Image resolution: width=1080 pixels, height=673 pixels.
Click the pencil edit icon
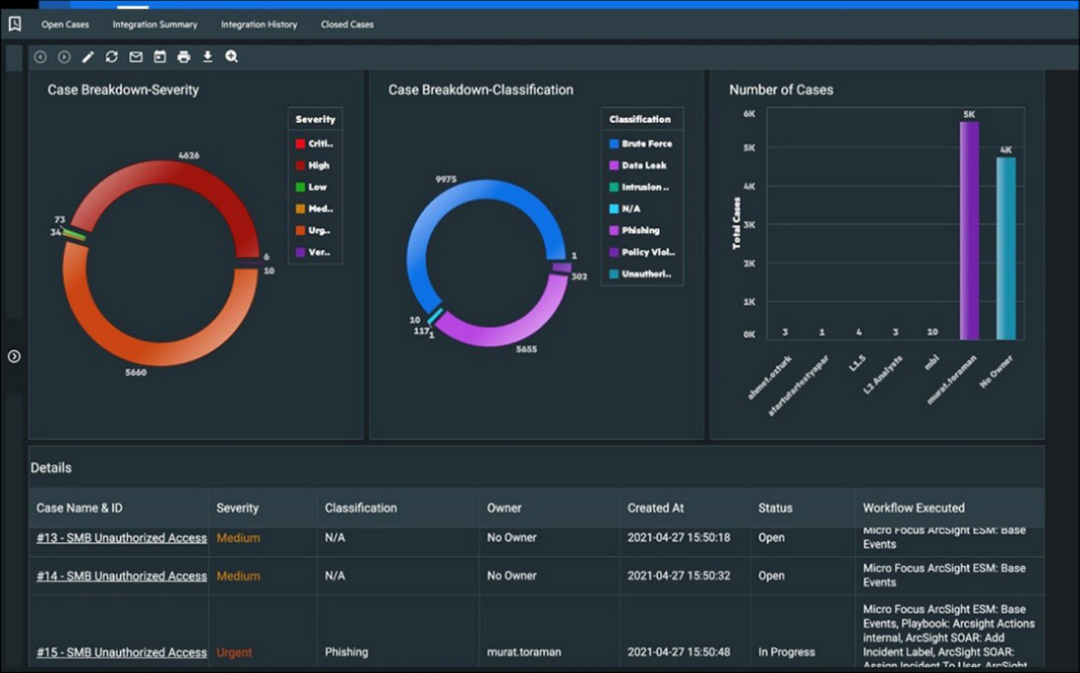[x=87, y=56]
